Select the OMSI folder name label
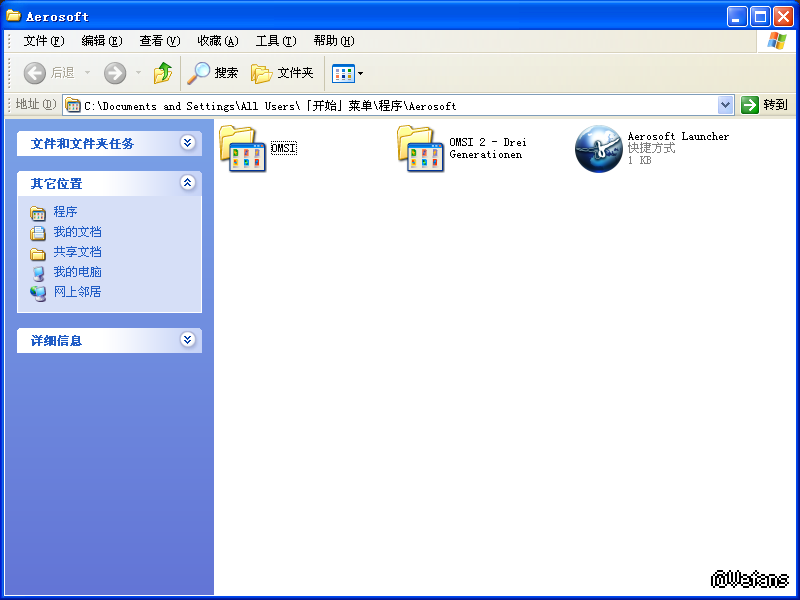The width and height of the screenshot is (800, 600). [x=284, y=148]
